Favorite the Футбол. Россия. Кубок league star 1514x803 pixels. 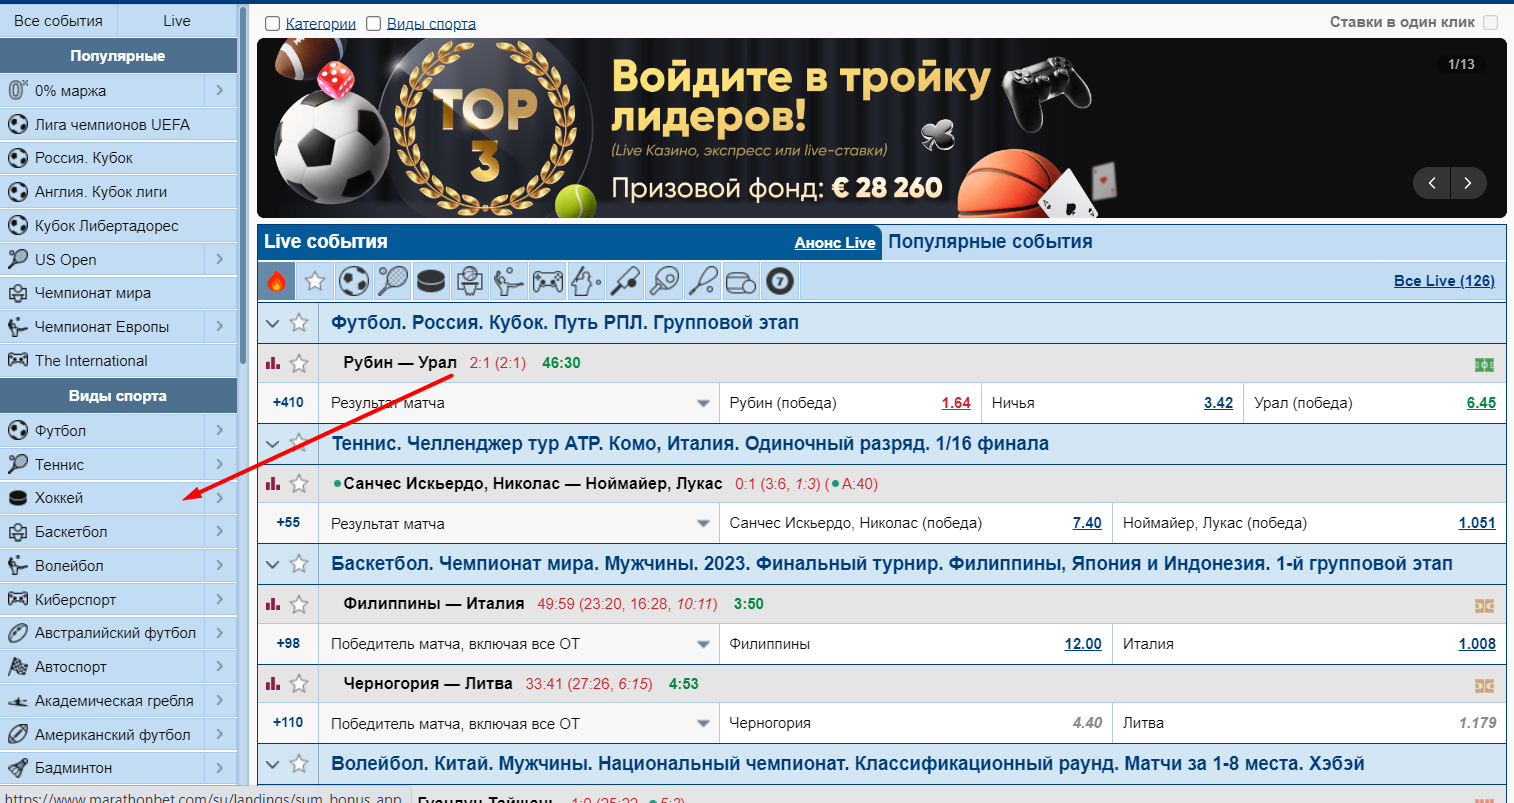[299, 323]
